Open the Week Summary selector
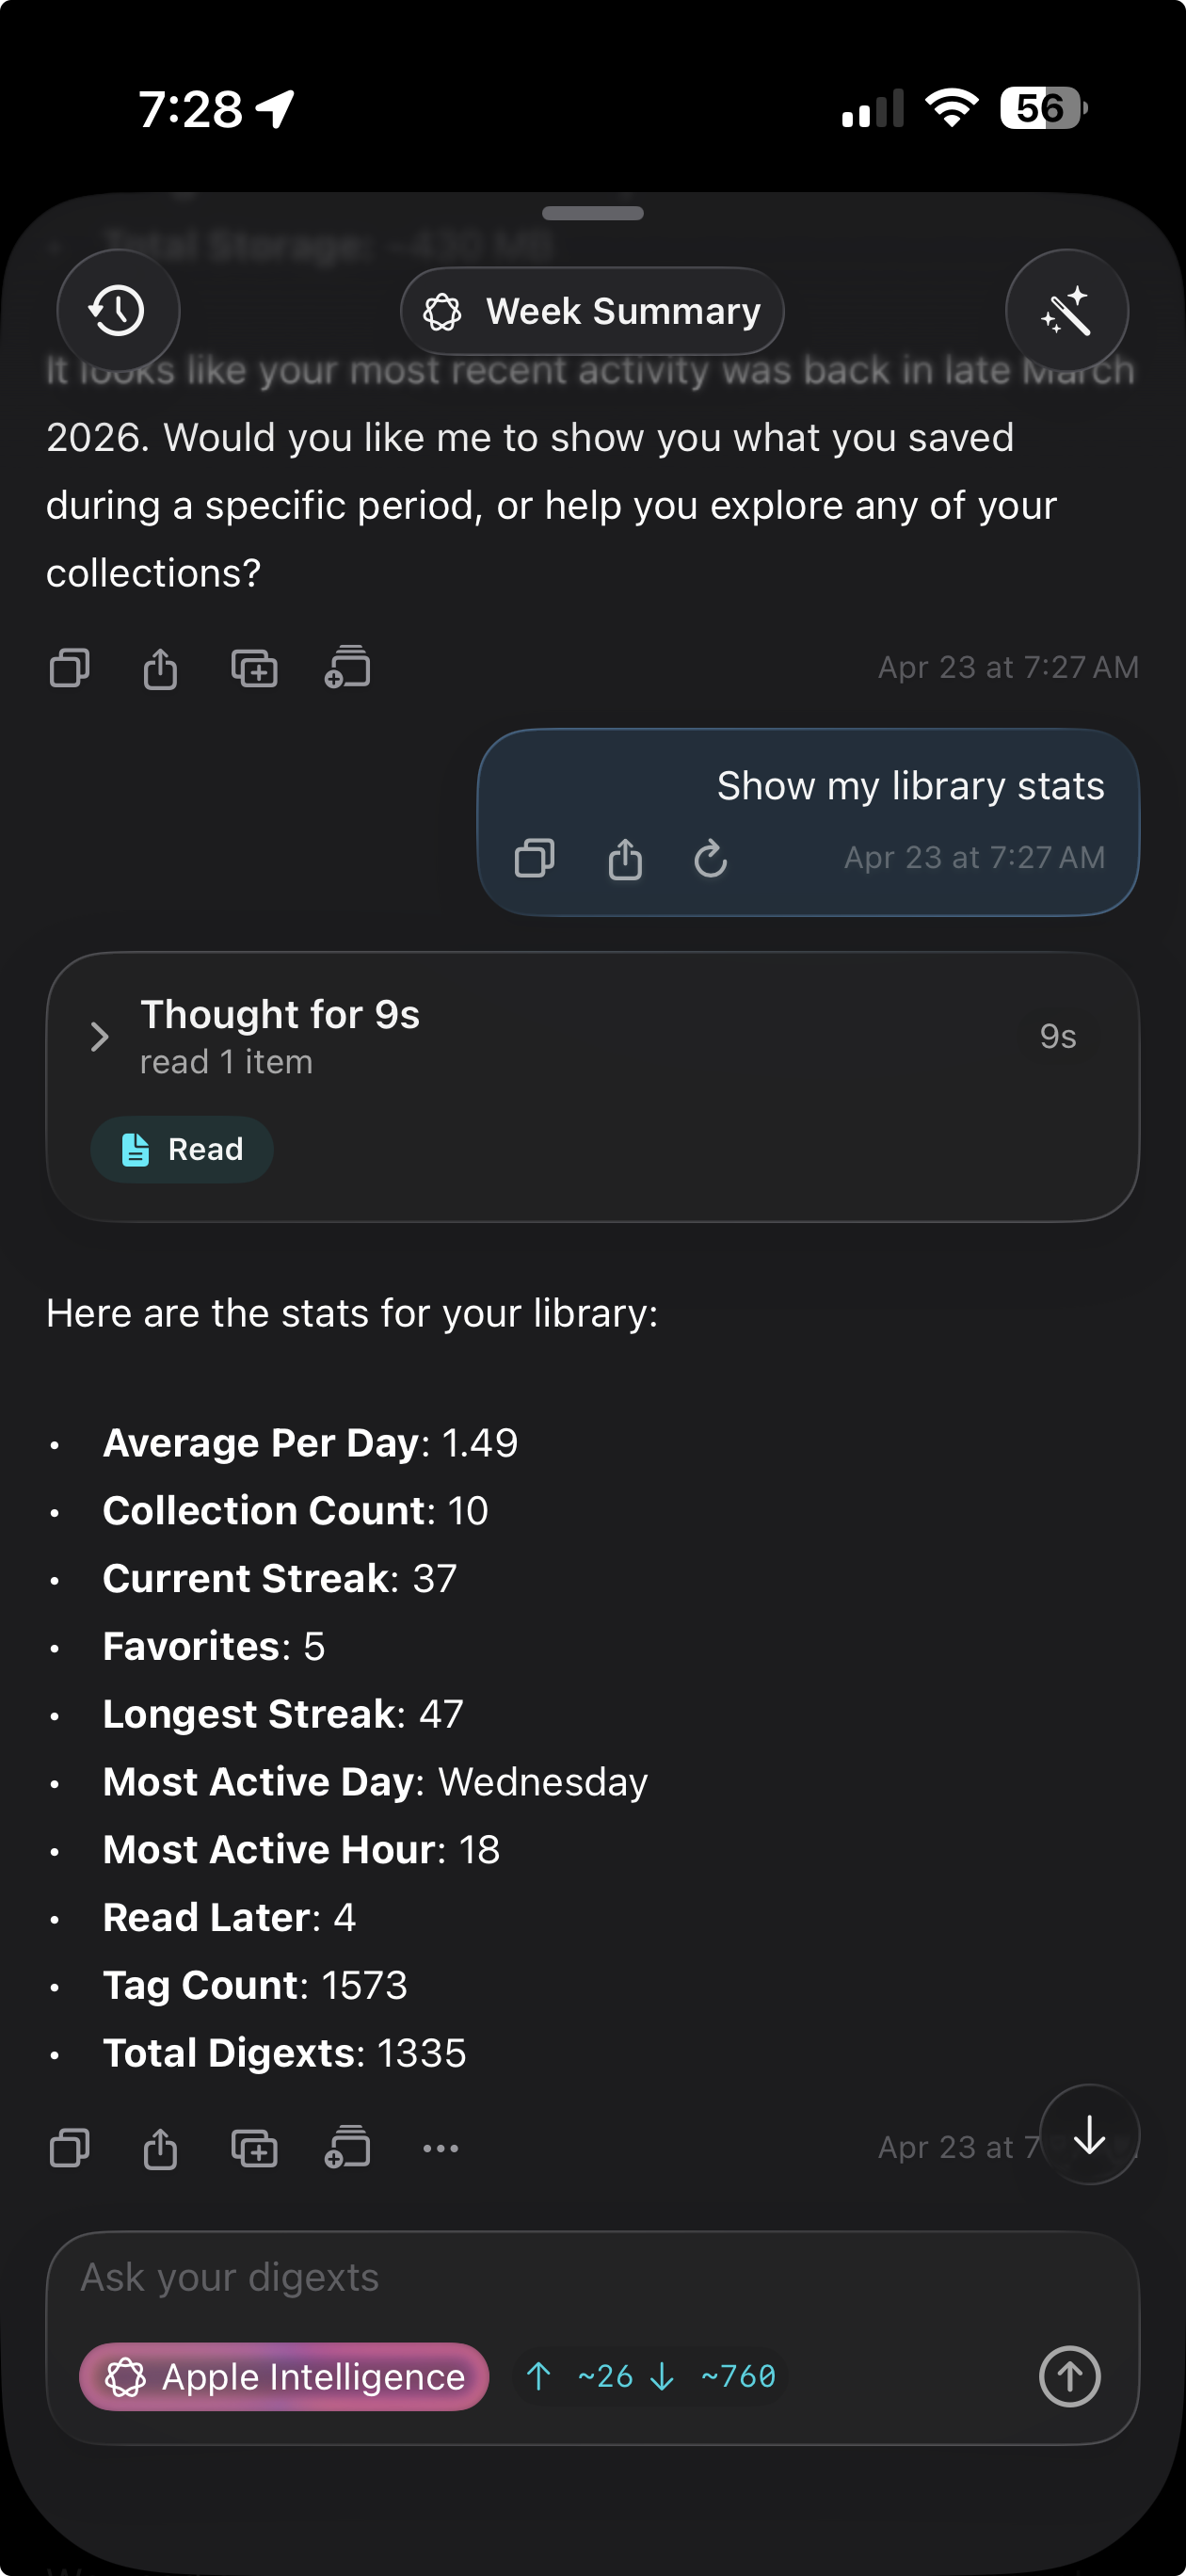Screen dimensions: 1186x2576 pyautogui.click(x=592, y=311)
